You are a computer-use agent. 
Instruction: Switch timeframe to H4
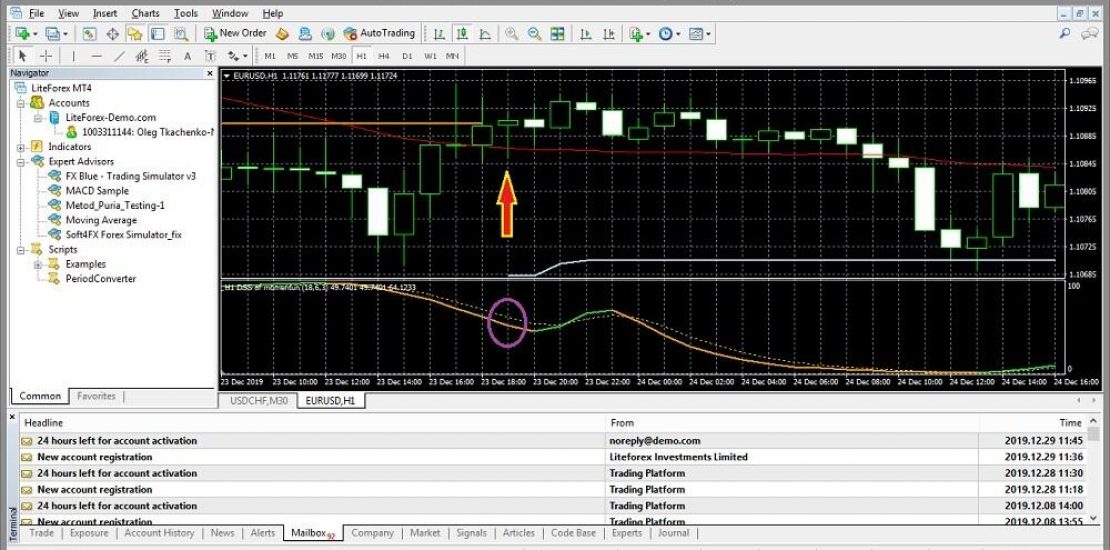pyautogui.click(x=383, y=56)
